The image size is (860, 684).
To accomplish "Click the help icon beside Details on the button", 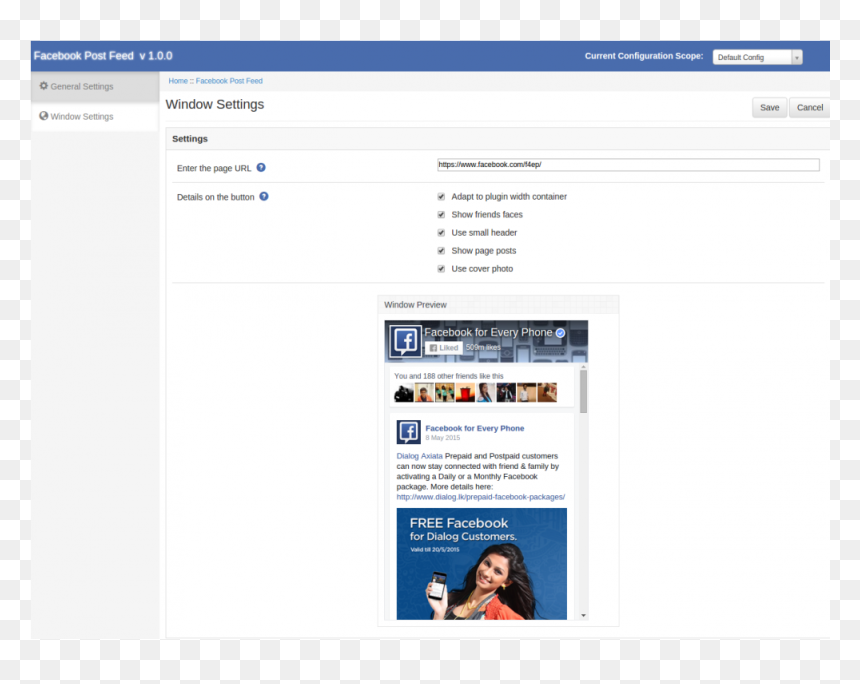I will coord(264,196).
